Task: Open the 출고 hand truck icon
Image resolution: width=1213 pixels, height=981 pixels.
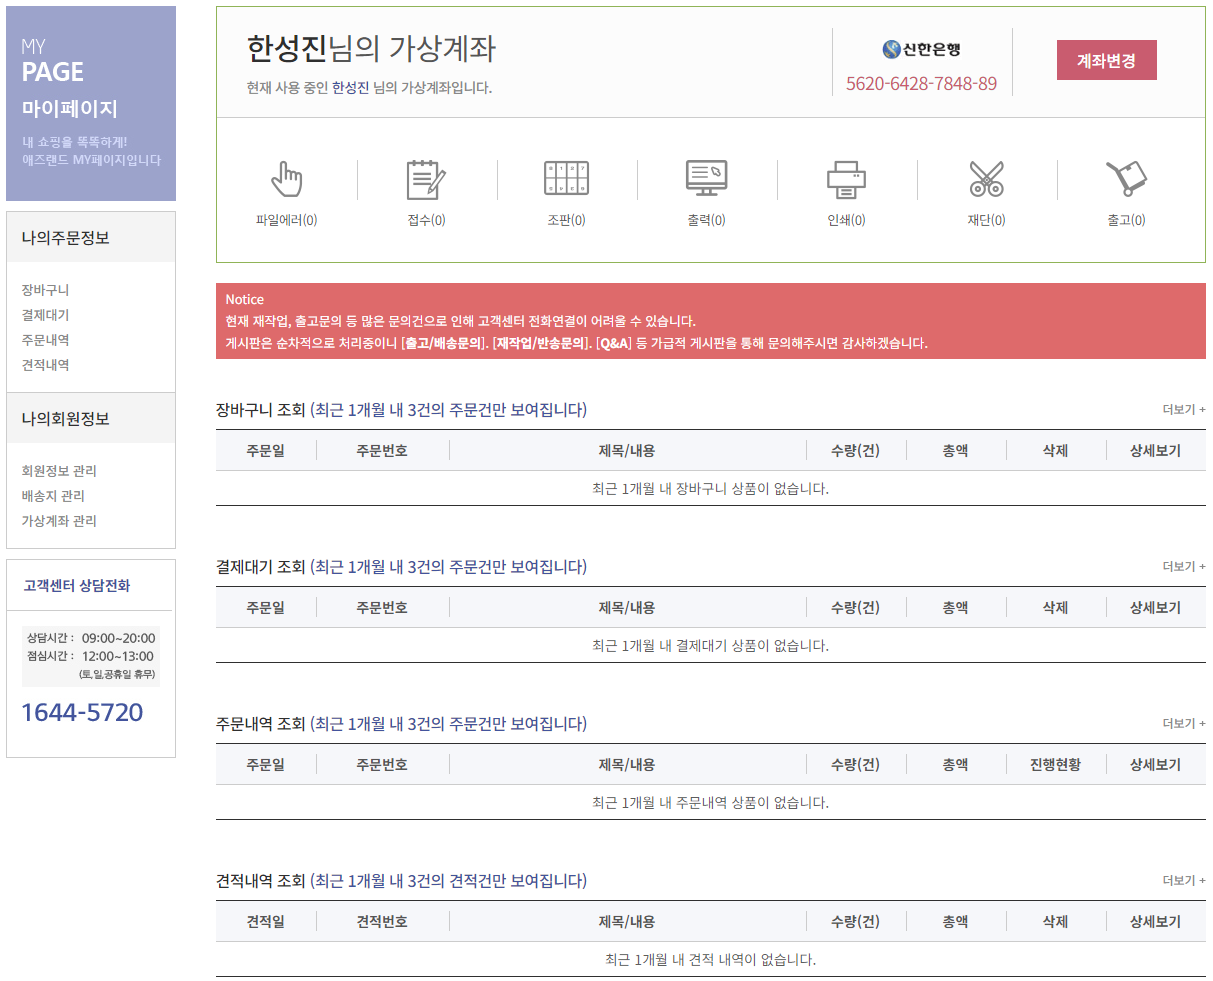Action: pos(1126,179)
